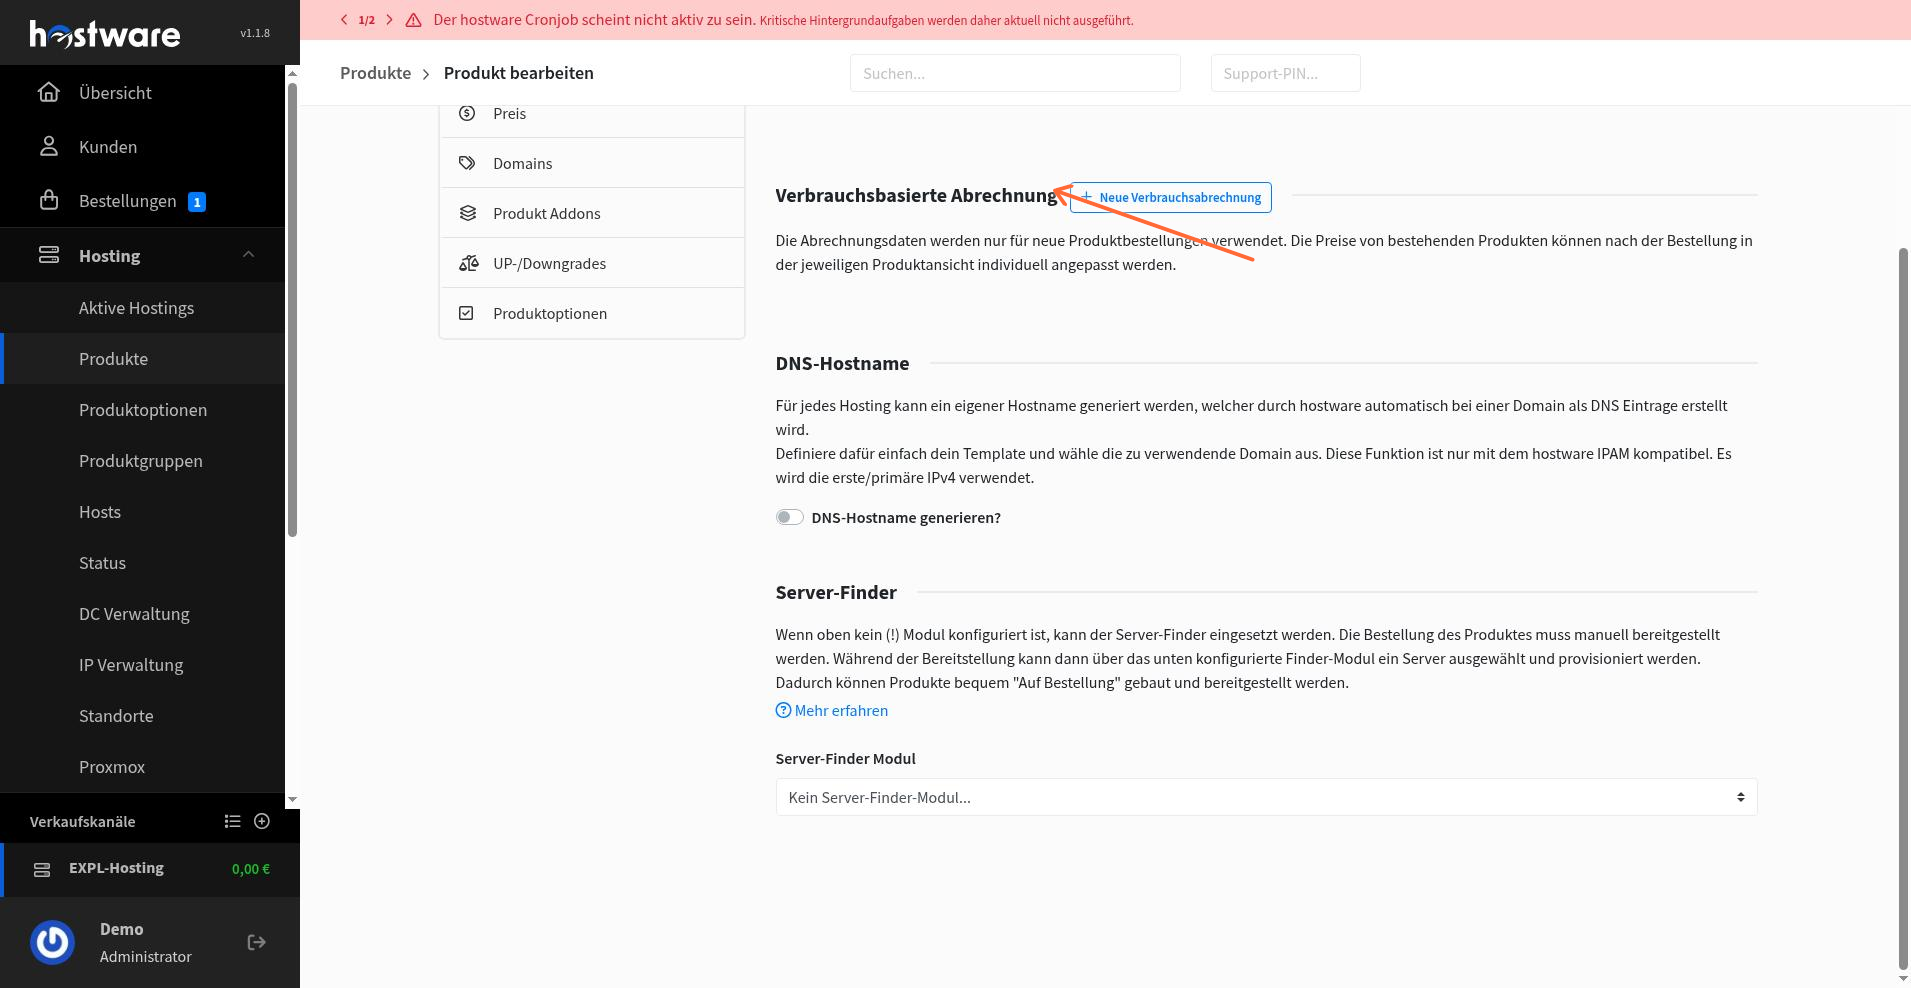Viewport: 1911px width, 988px height.
Task: Click version label v1.1.8
Action: coord(255,33)
